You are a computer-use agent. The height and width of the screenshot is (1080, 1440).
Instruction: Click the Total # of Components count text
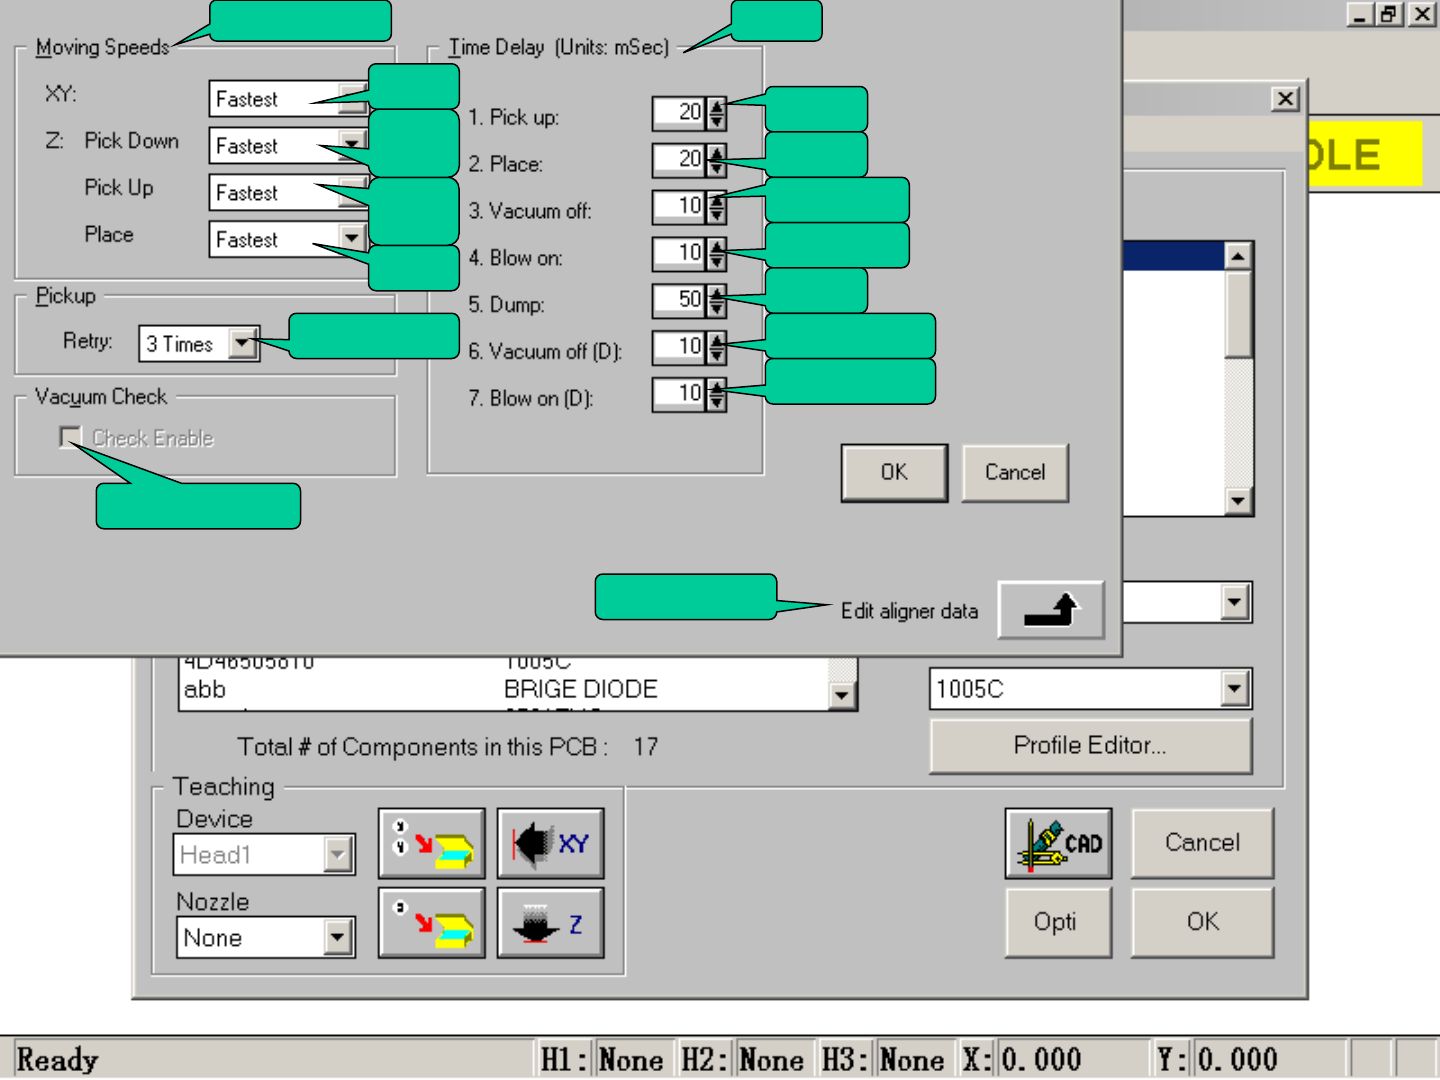click(448, 747)
